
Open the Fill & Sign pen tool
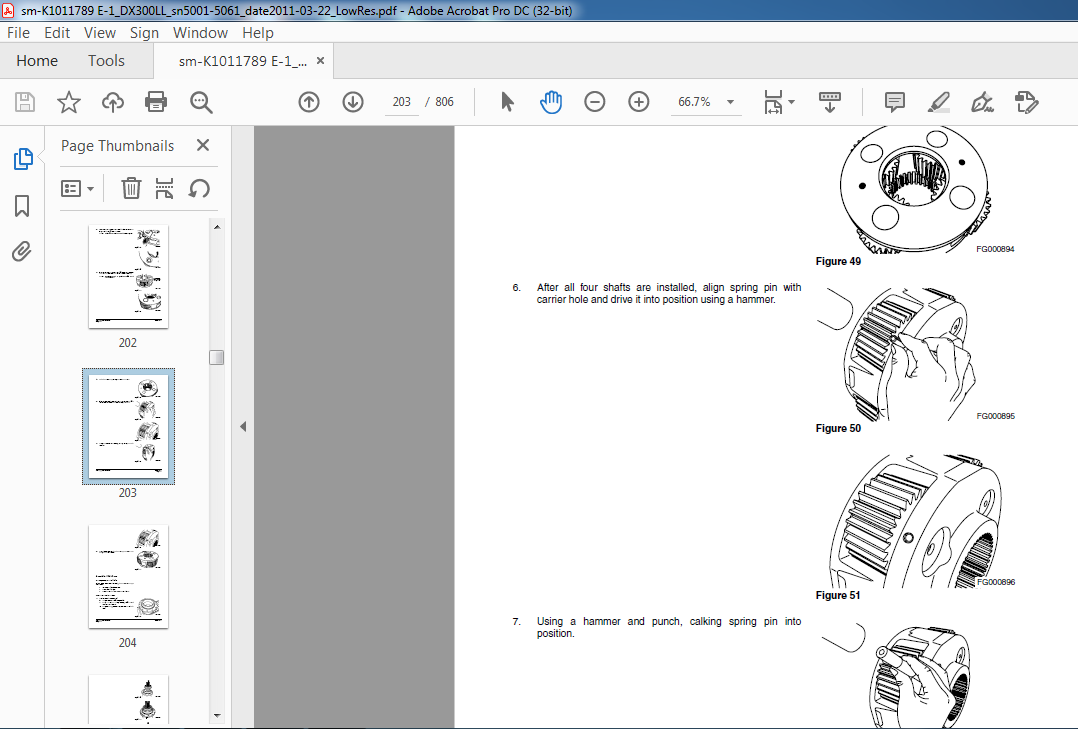point(982,102)
